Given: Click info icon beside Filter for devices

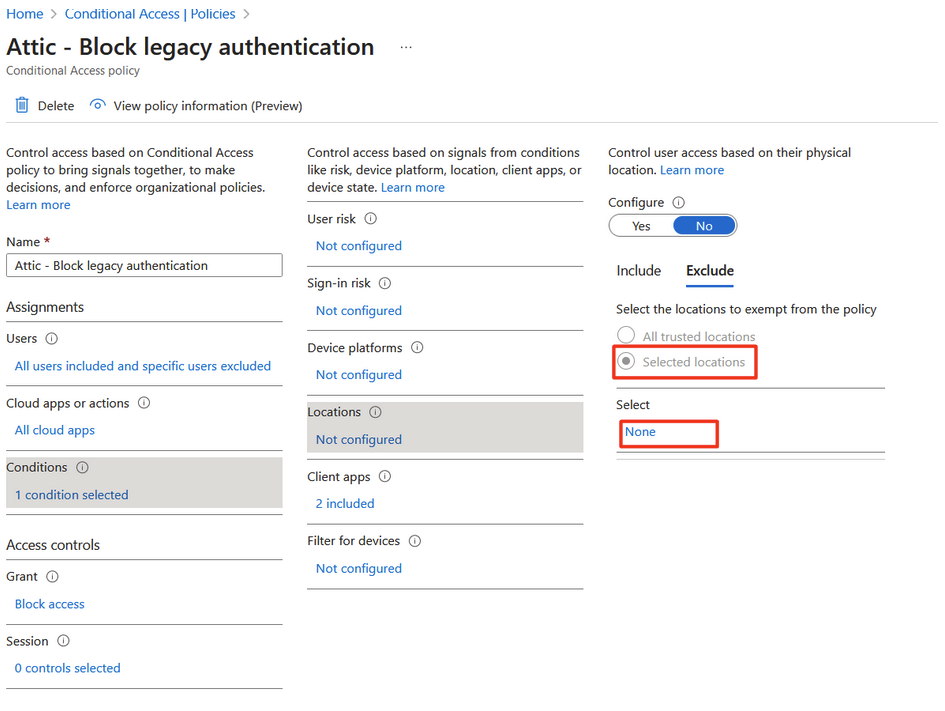Looking at the screenshot, I should click(x=415, y=541).
